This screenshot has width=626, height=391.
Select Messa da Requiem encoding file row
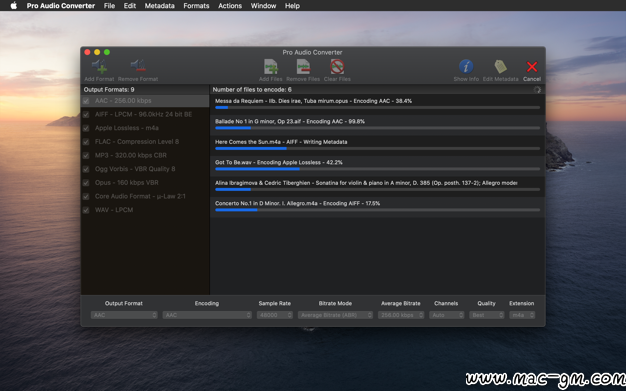point(377,104)
